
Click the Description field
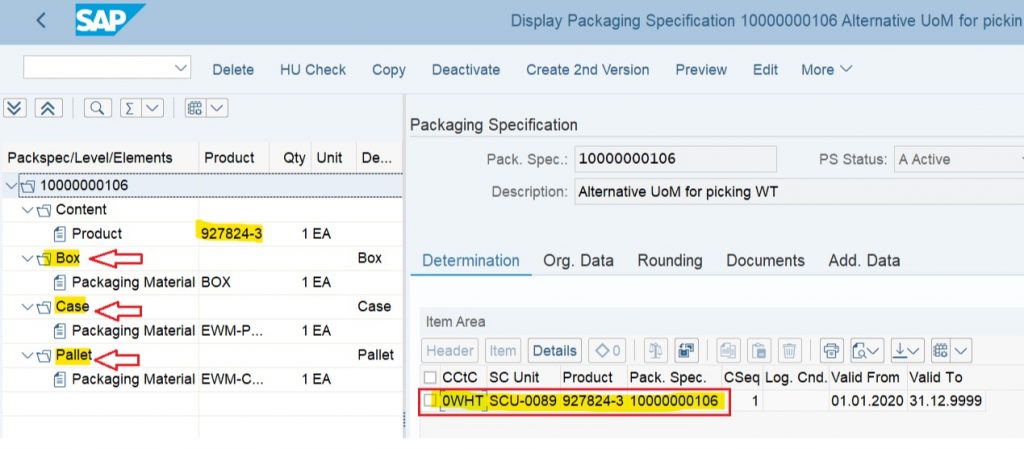tap(799, 193)
